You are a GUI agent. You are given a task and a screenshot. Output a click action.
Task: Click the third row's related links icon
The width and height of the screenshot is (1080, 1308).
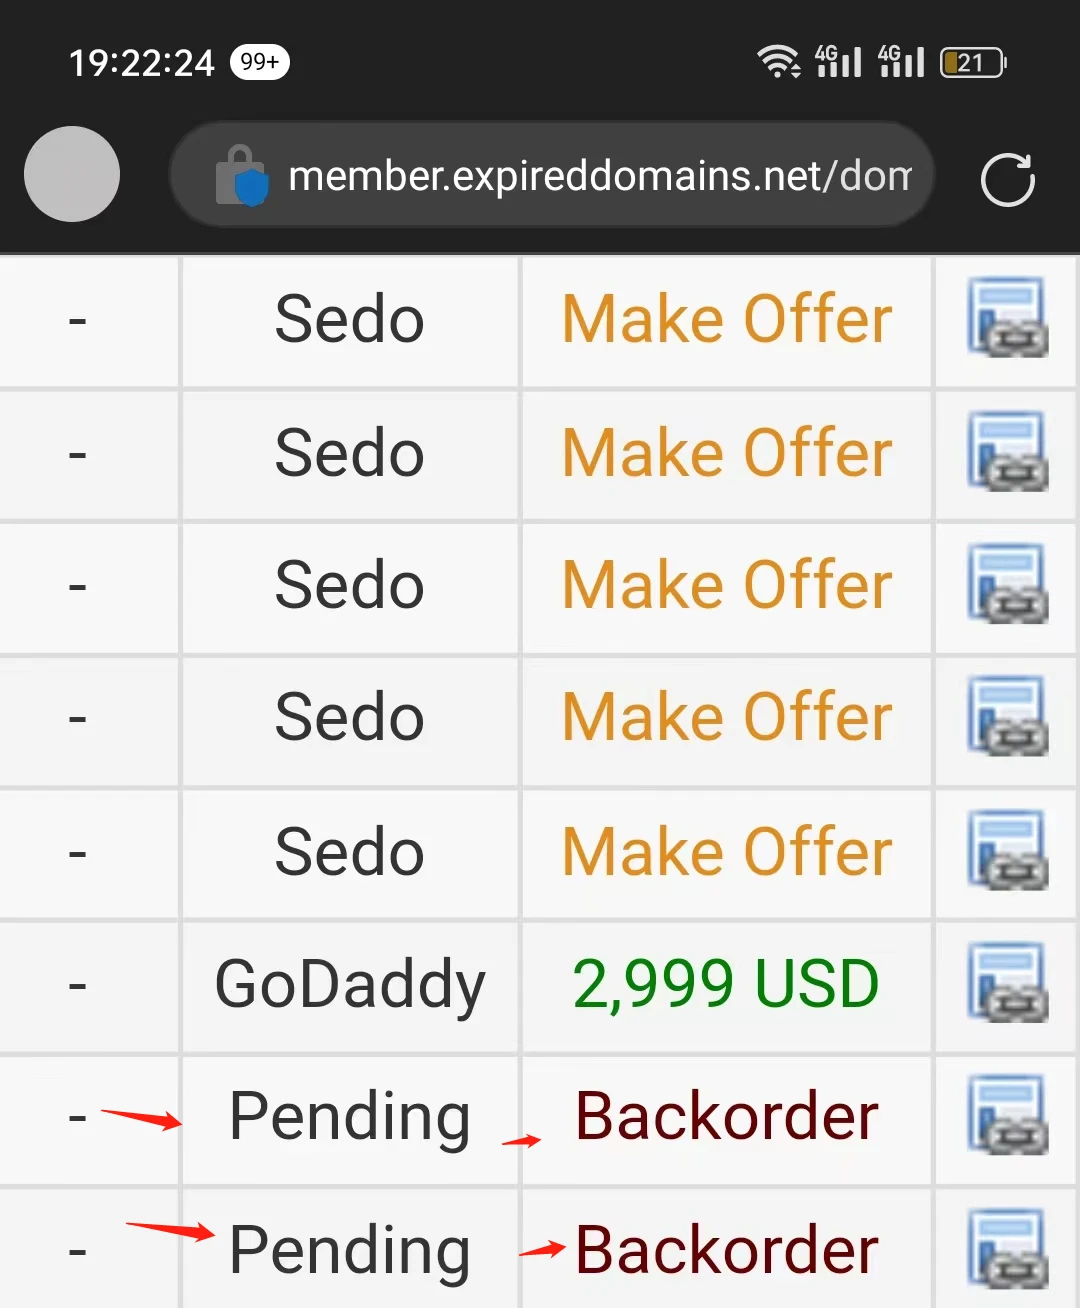pyautogui.click(x=1007, y=585)
